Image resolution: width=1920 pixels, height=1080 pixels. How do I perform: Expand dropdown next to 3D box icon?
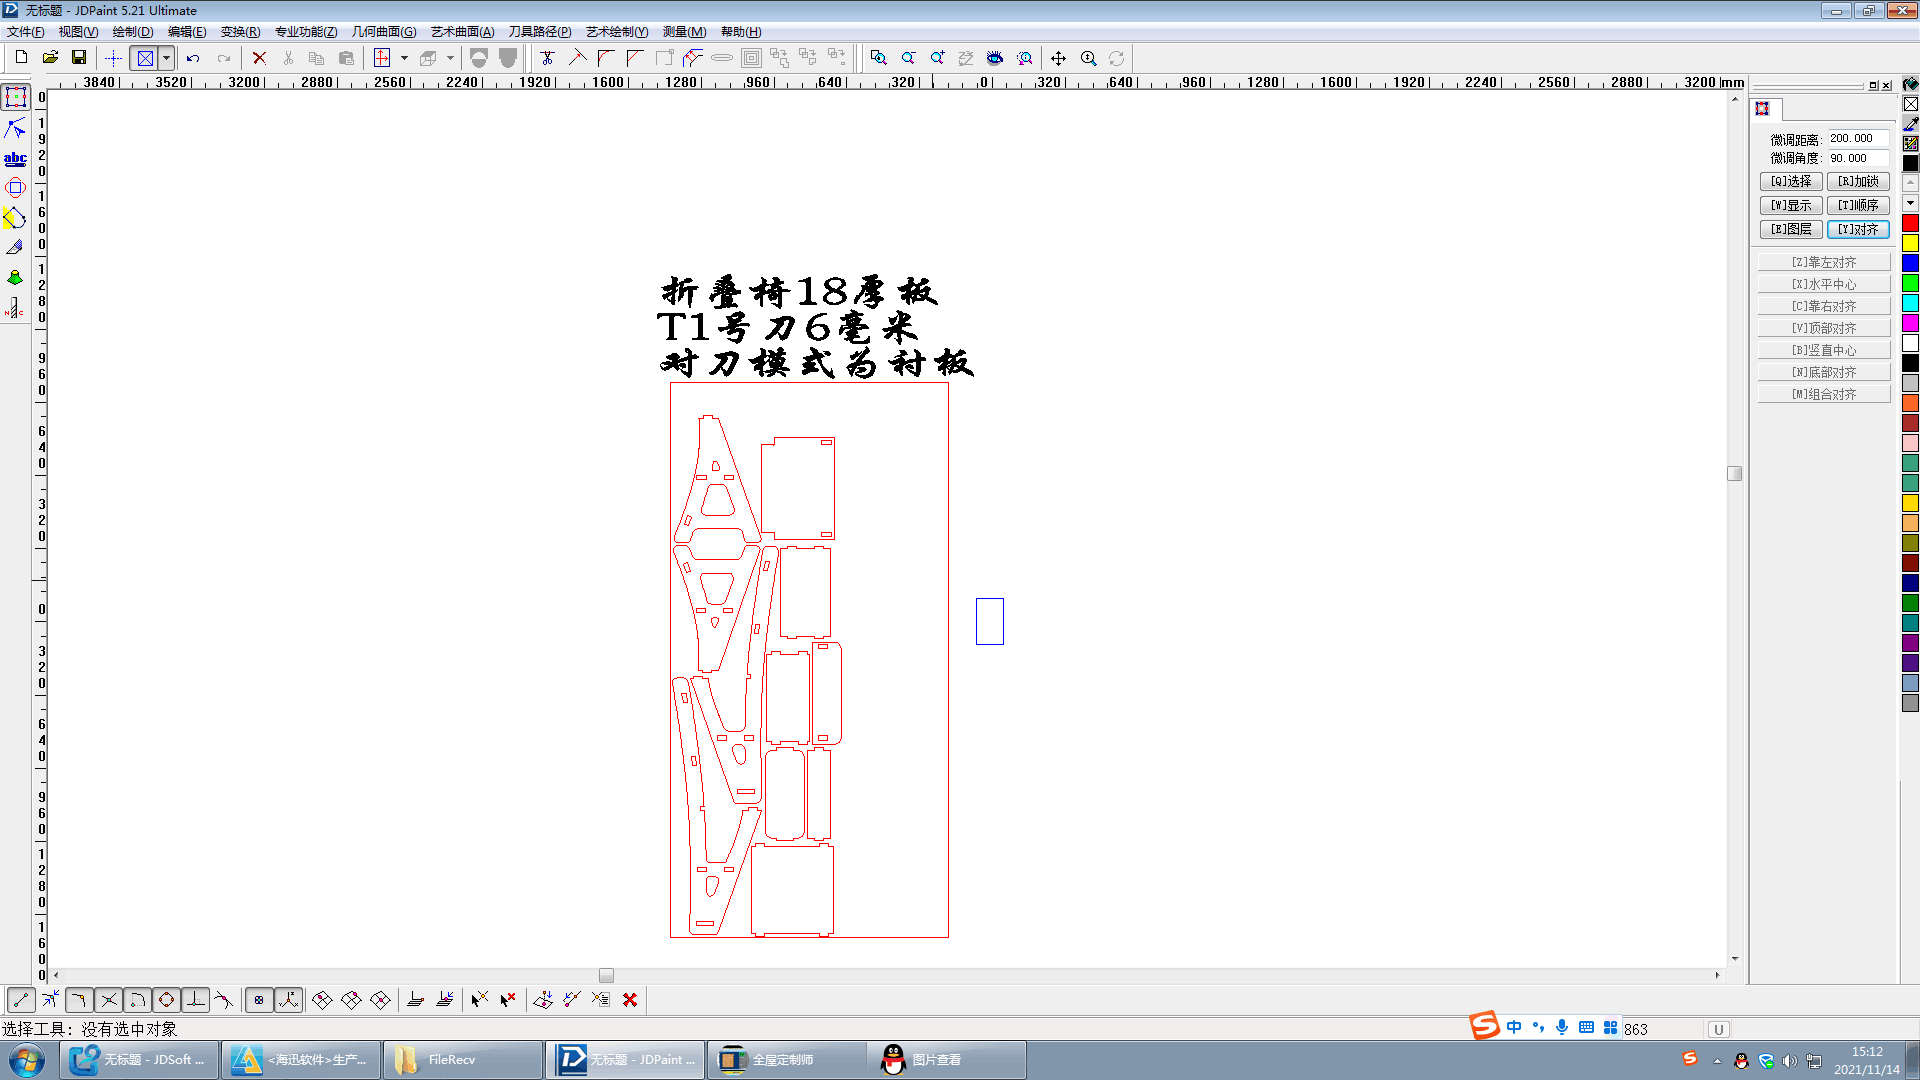click(x=450, y=58)
